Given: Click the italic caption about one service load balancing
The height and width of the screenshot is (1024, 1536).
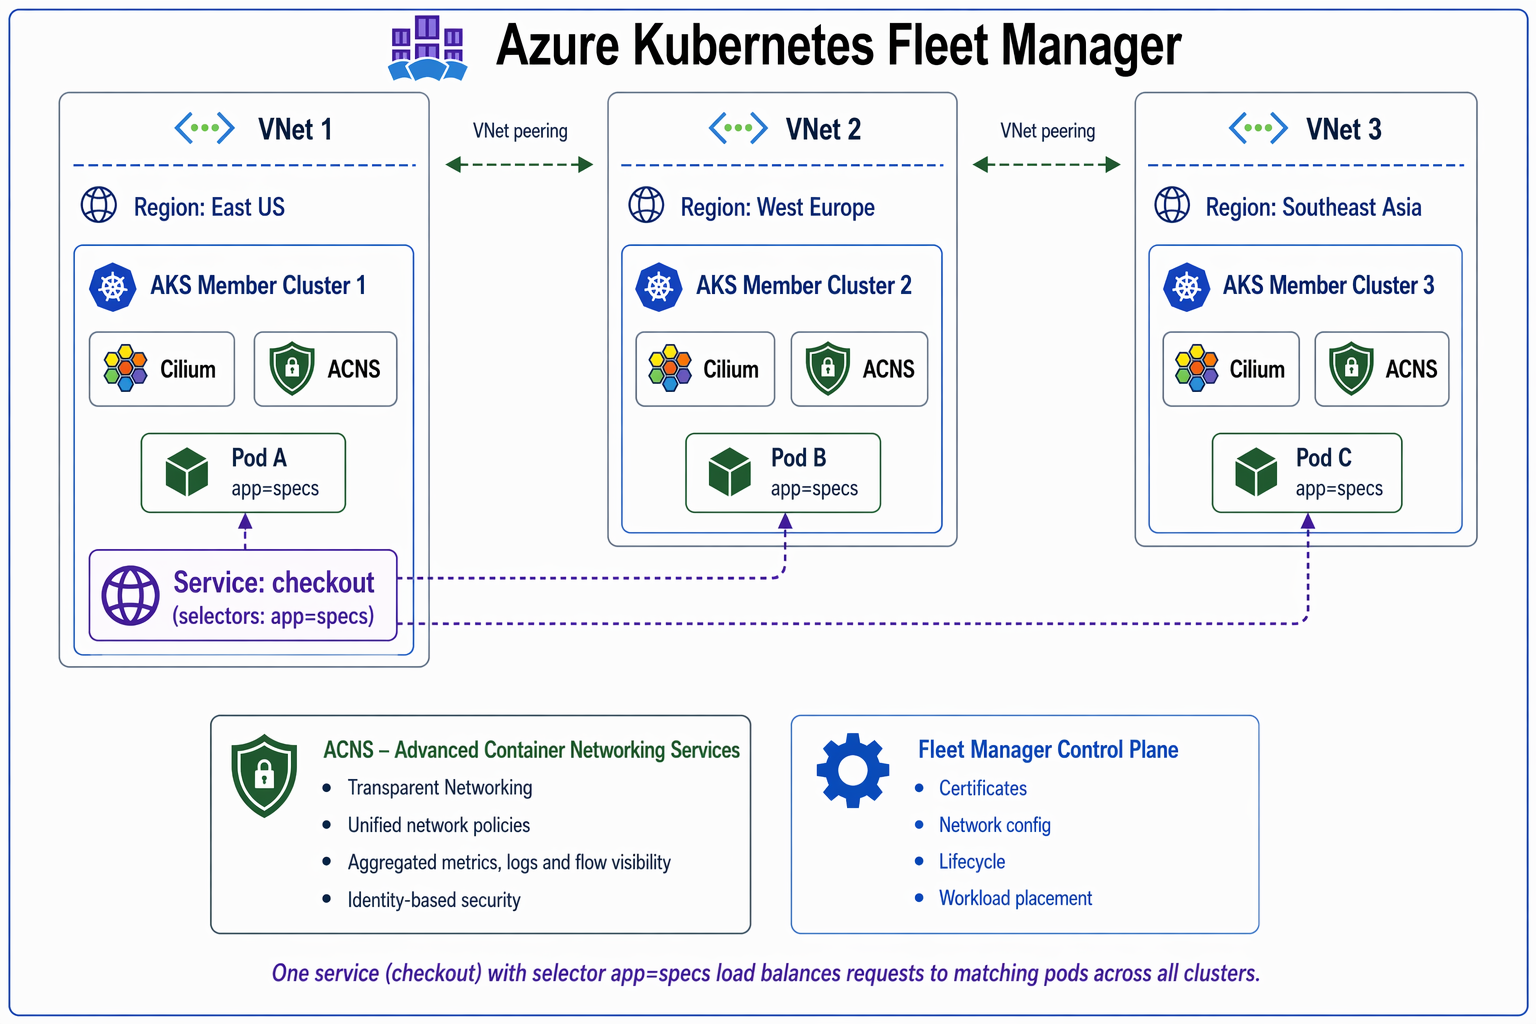Looking at the screenshot, I should click(x=766, y=973).
